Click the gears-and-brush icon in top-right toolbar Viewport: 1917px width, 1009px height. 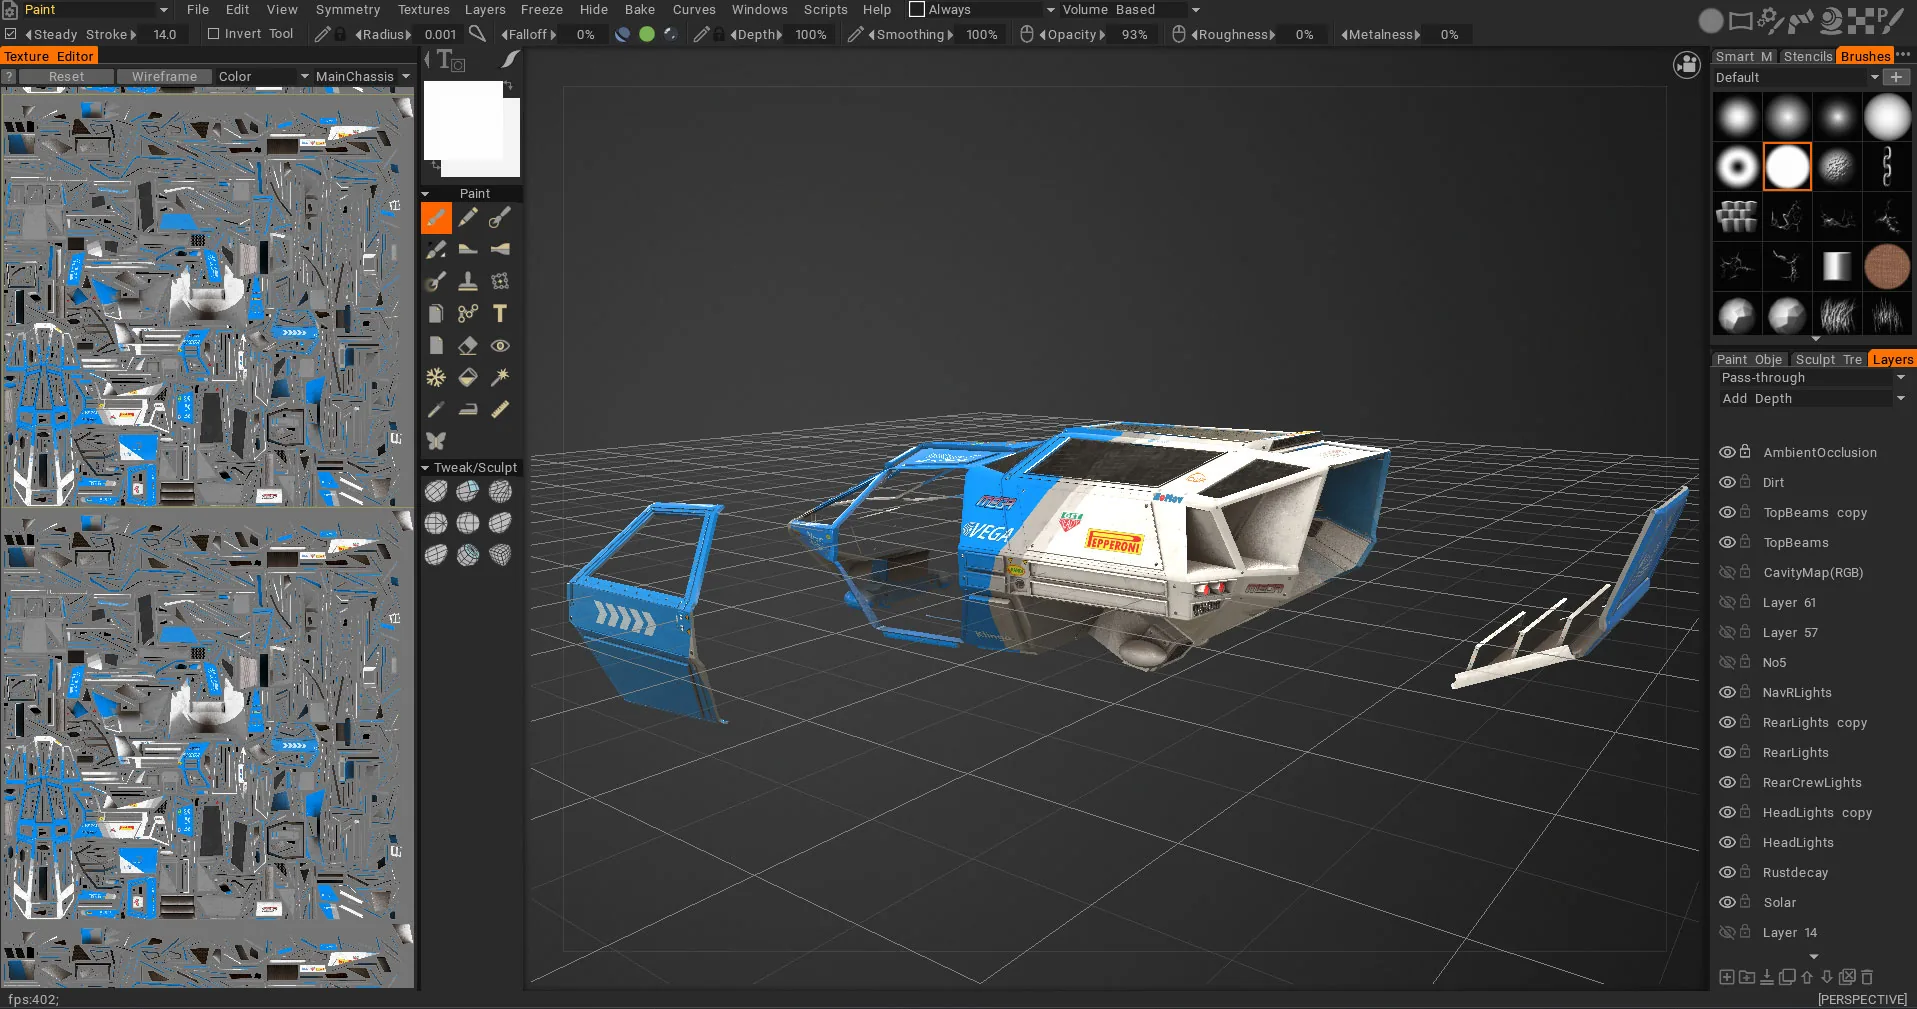pos(1771,20)
